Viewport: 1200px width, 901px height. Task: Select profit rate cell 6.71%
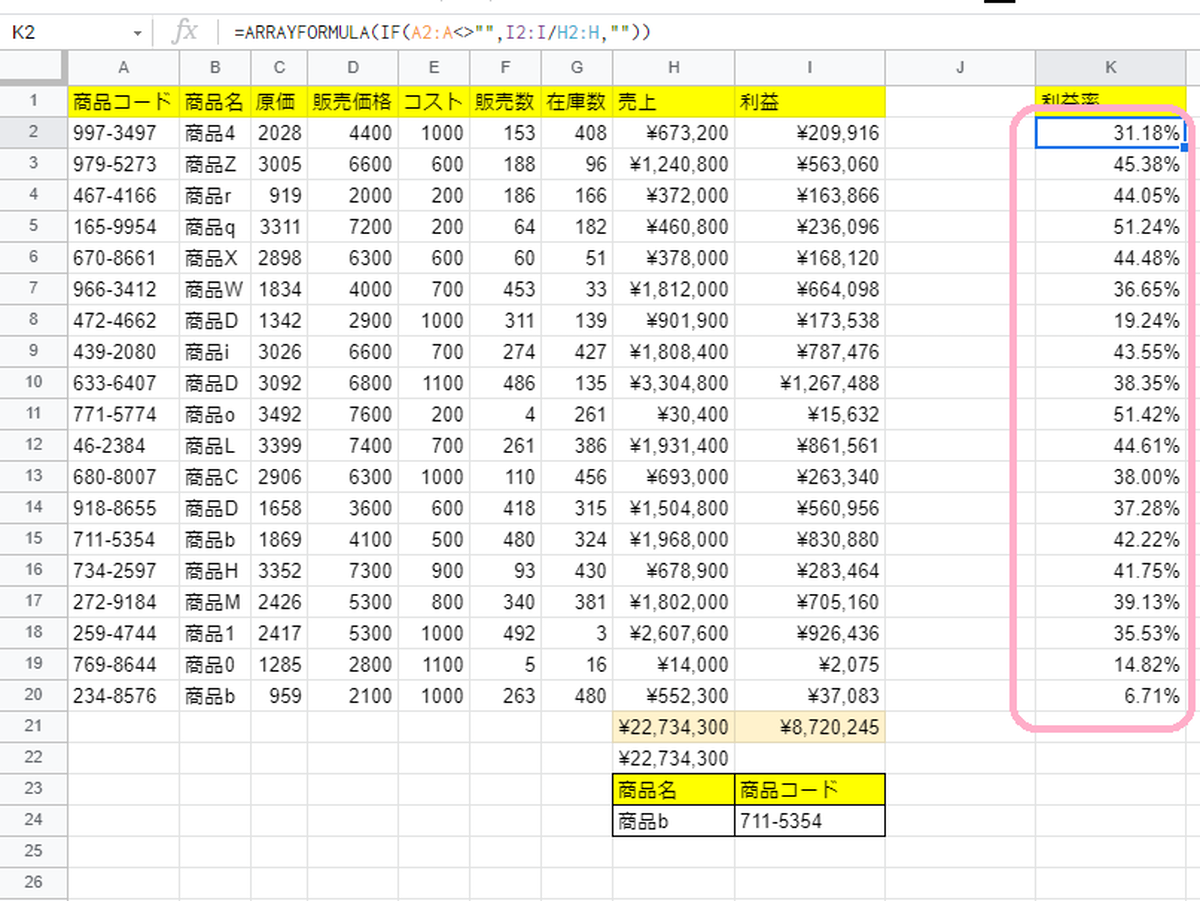[1111, 696]
